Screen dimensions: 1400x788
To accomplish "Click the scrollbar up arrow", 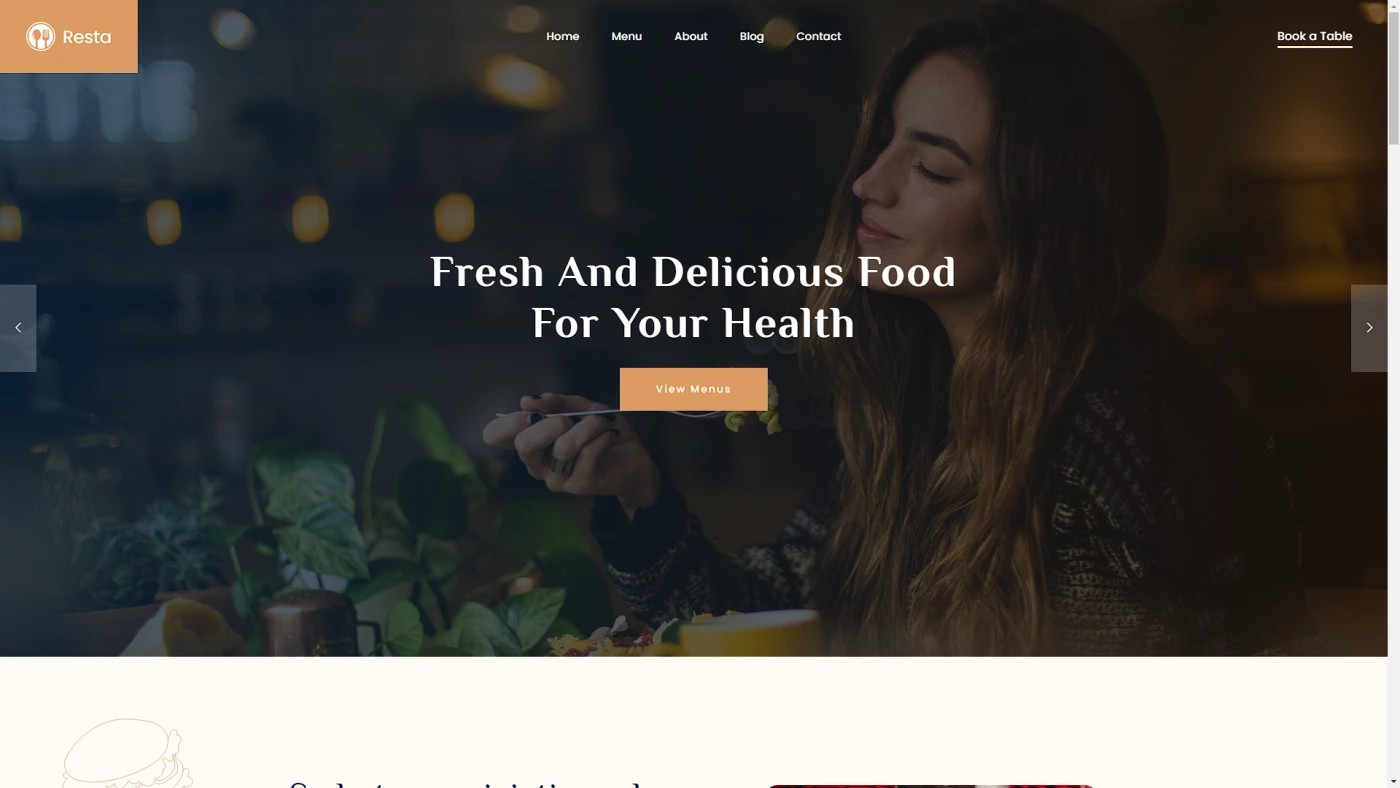I will (1394, 6).
